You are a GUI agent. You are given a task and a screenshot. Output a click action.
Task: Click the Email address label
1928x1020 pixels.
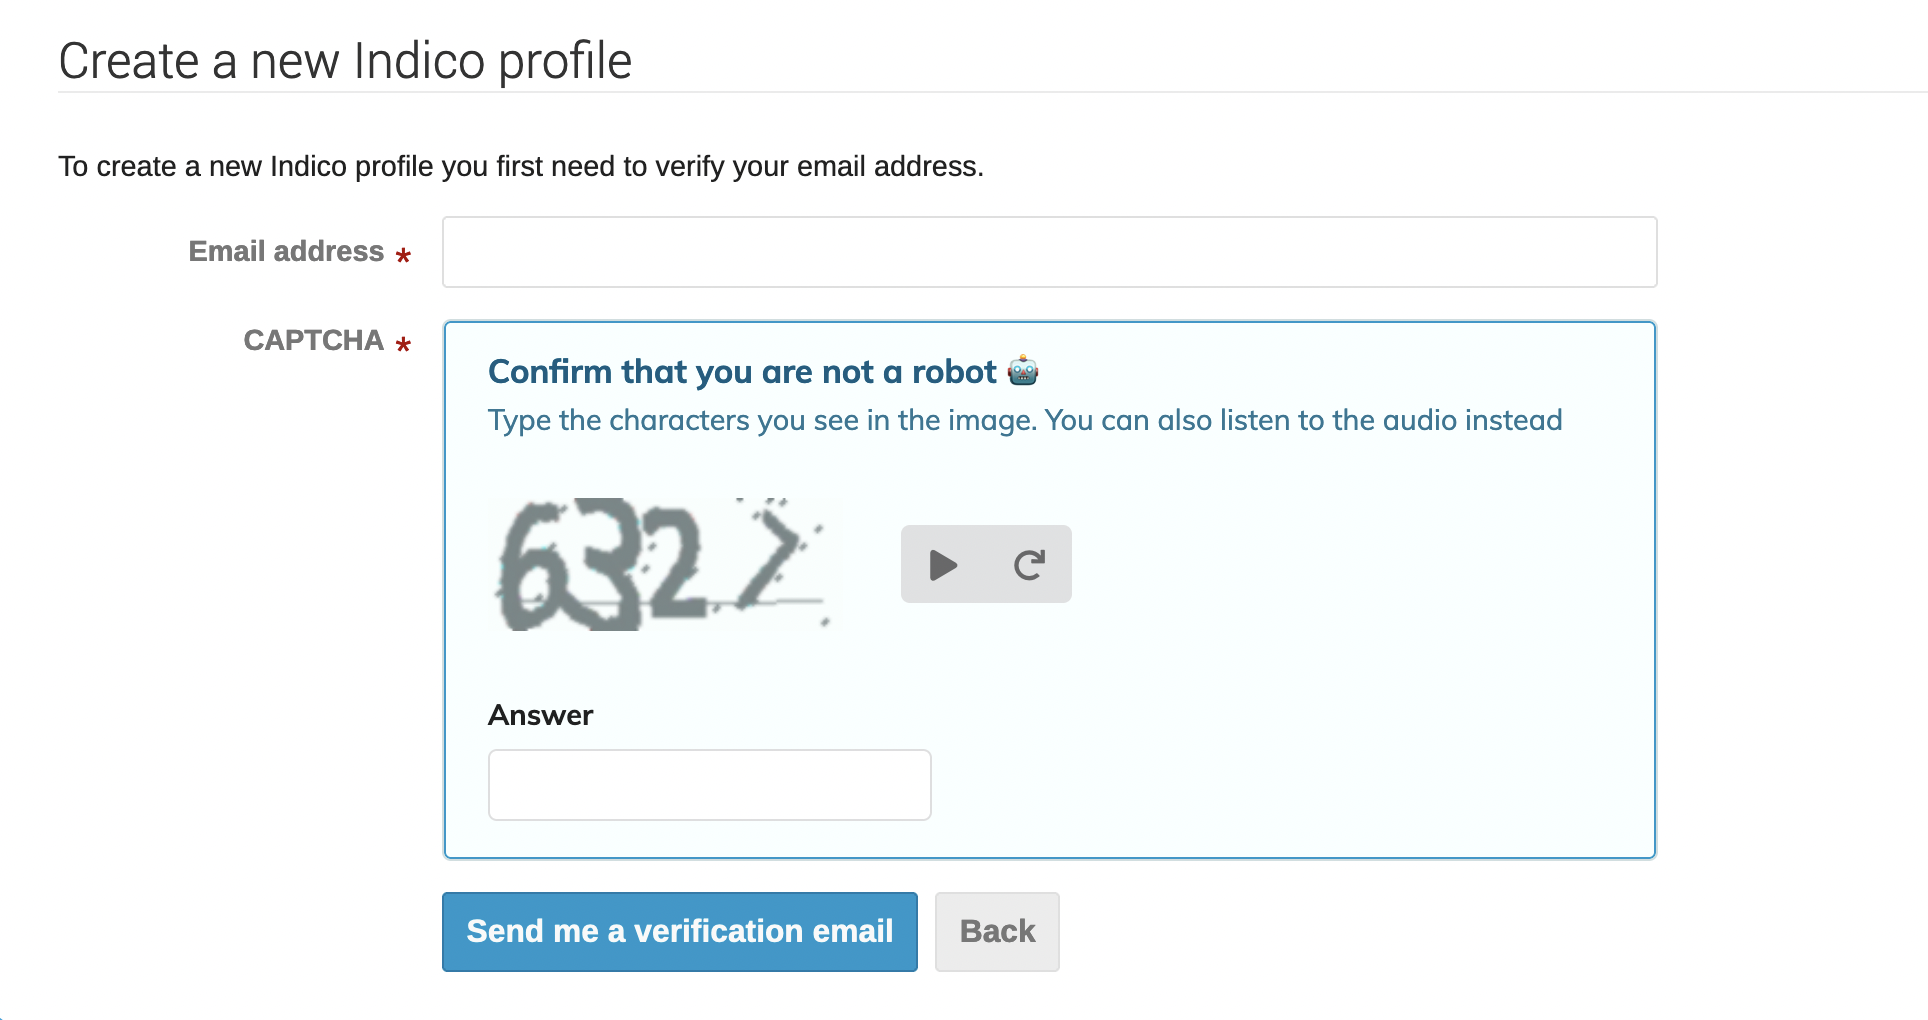286,251
